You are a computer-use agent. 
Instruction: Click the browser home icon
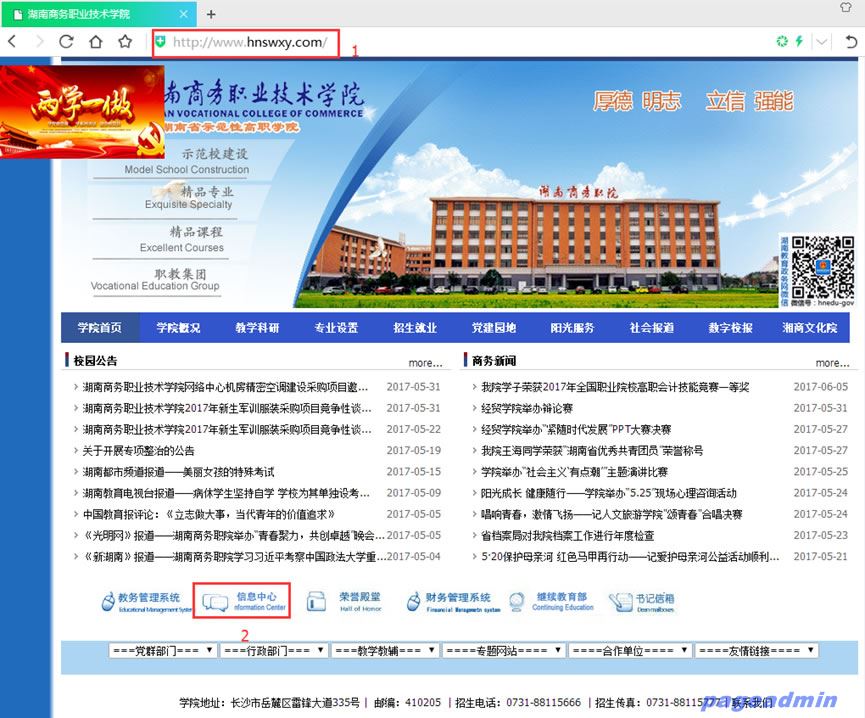[95, 42]
